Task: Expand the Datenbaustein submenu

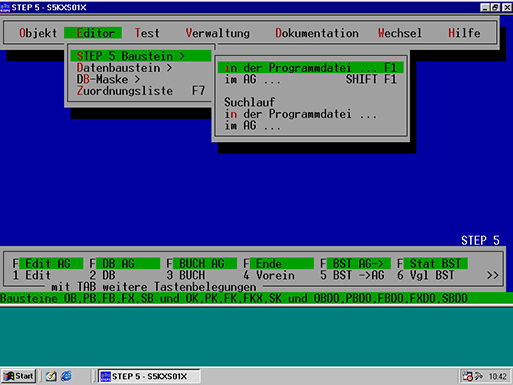Action: pyautogui.click(x=141, y=68)
